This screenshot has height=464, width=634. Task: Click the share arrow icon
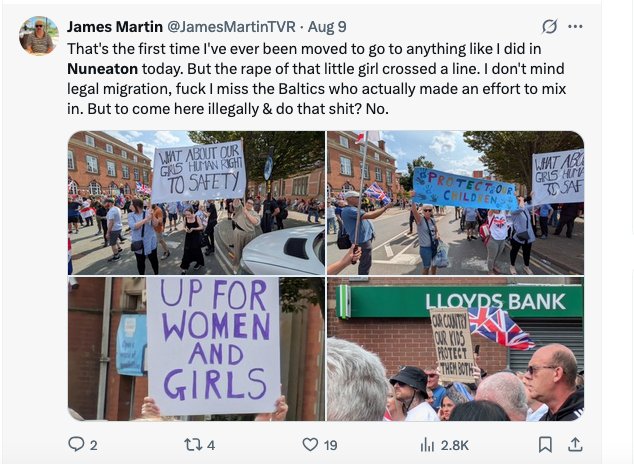tap(577, 444)
